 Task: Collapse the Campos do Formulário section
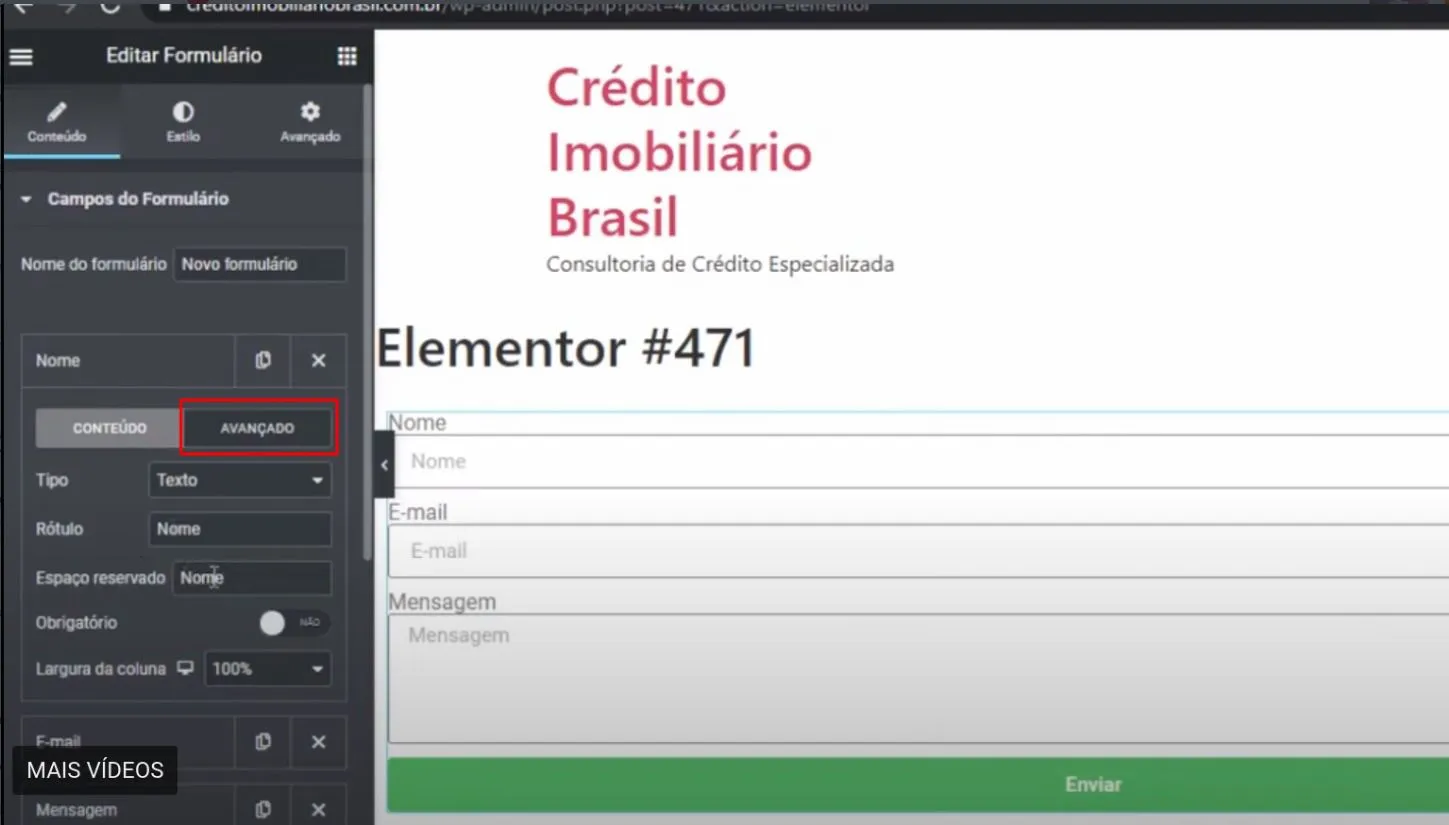tap(125, 199)
